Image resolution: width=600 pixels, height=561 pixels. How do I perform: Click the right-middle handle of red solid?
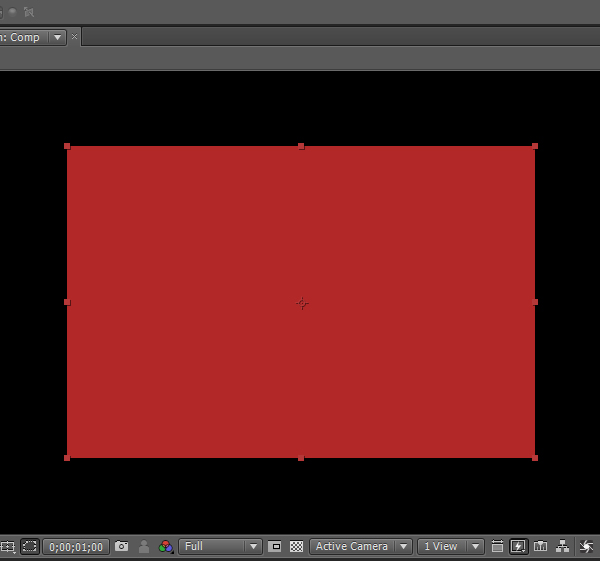(535, 302)
